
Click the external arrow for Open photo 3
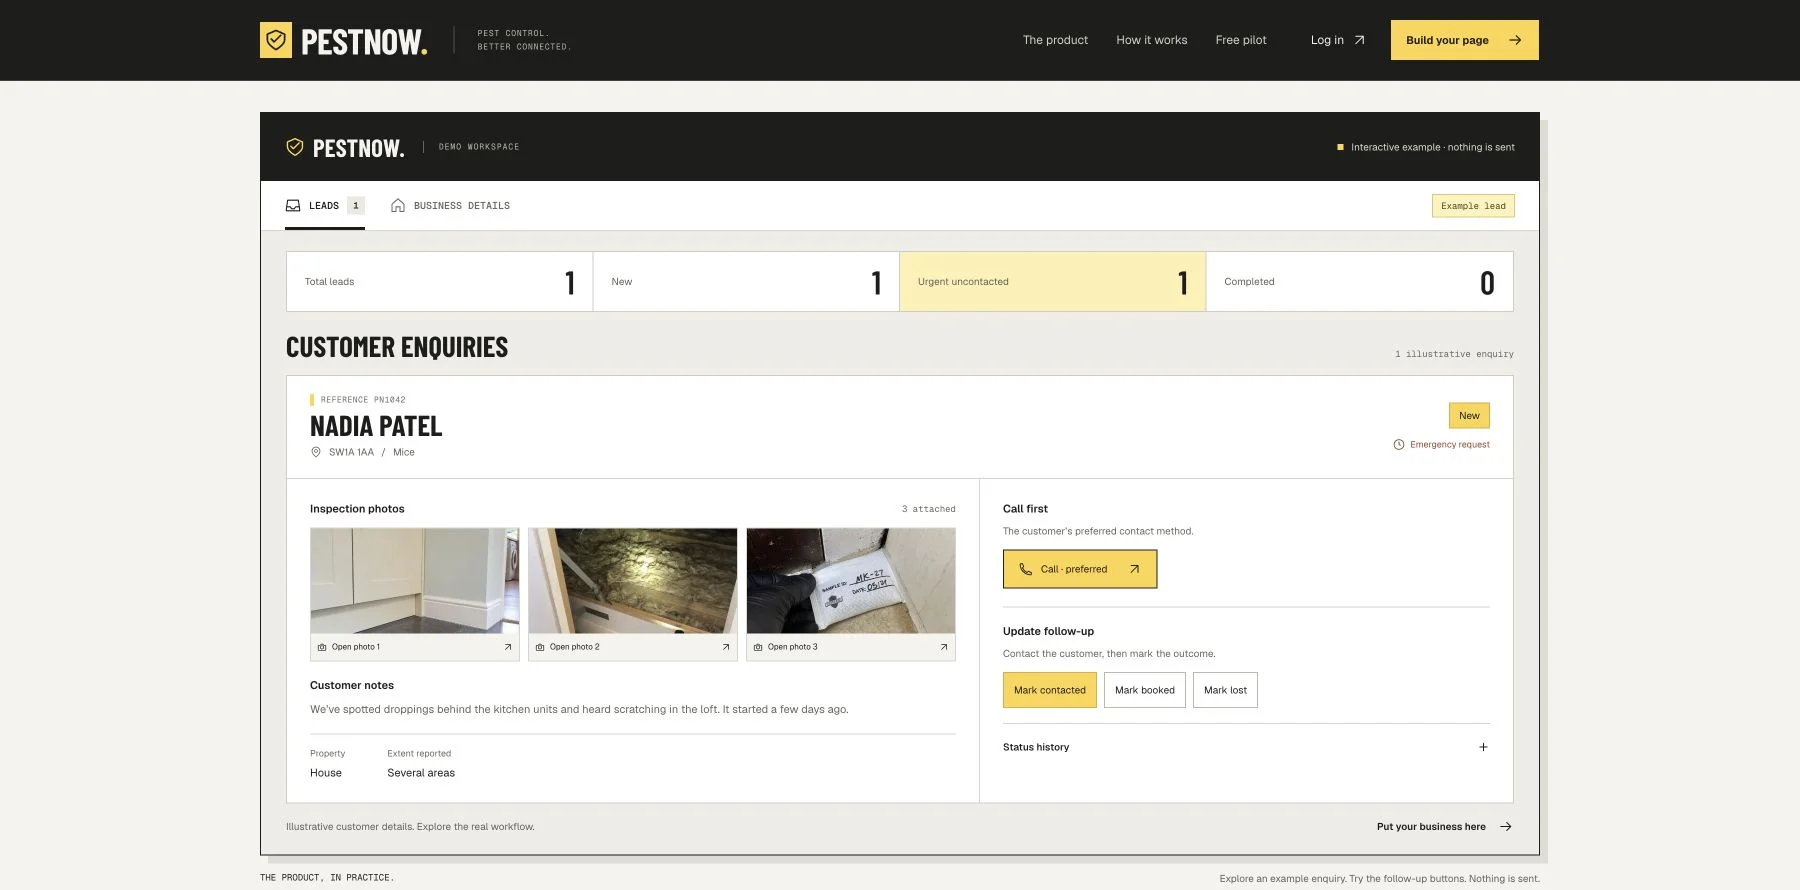tap(944, 647)
